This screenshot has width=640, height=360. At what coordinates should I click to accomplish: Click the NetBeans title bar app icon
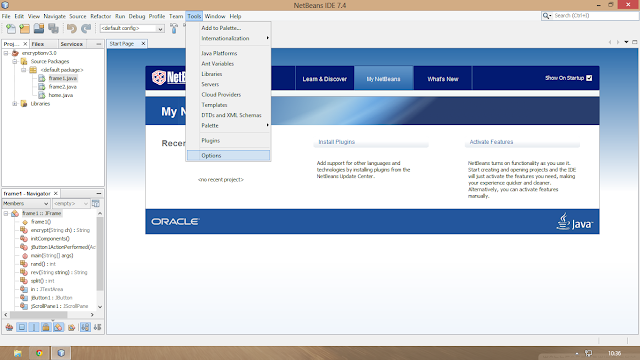[5, 5]
